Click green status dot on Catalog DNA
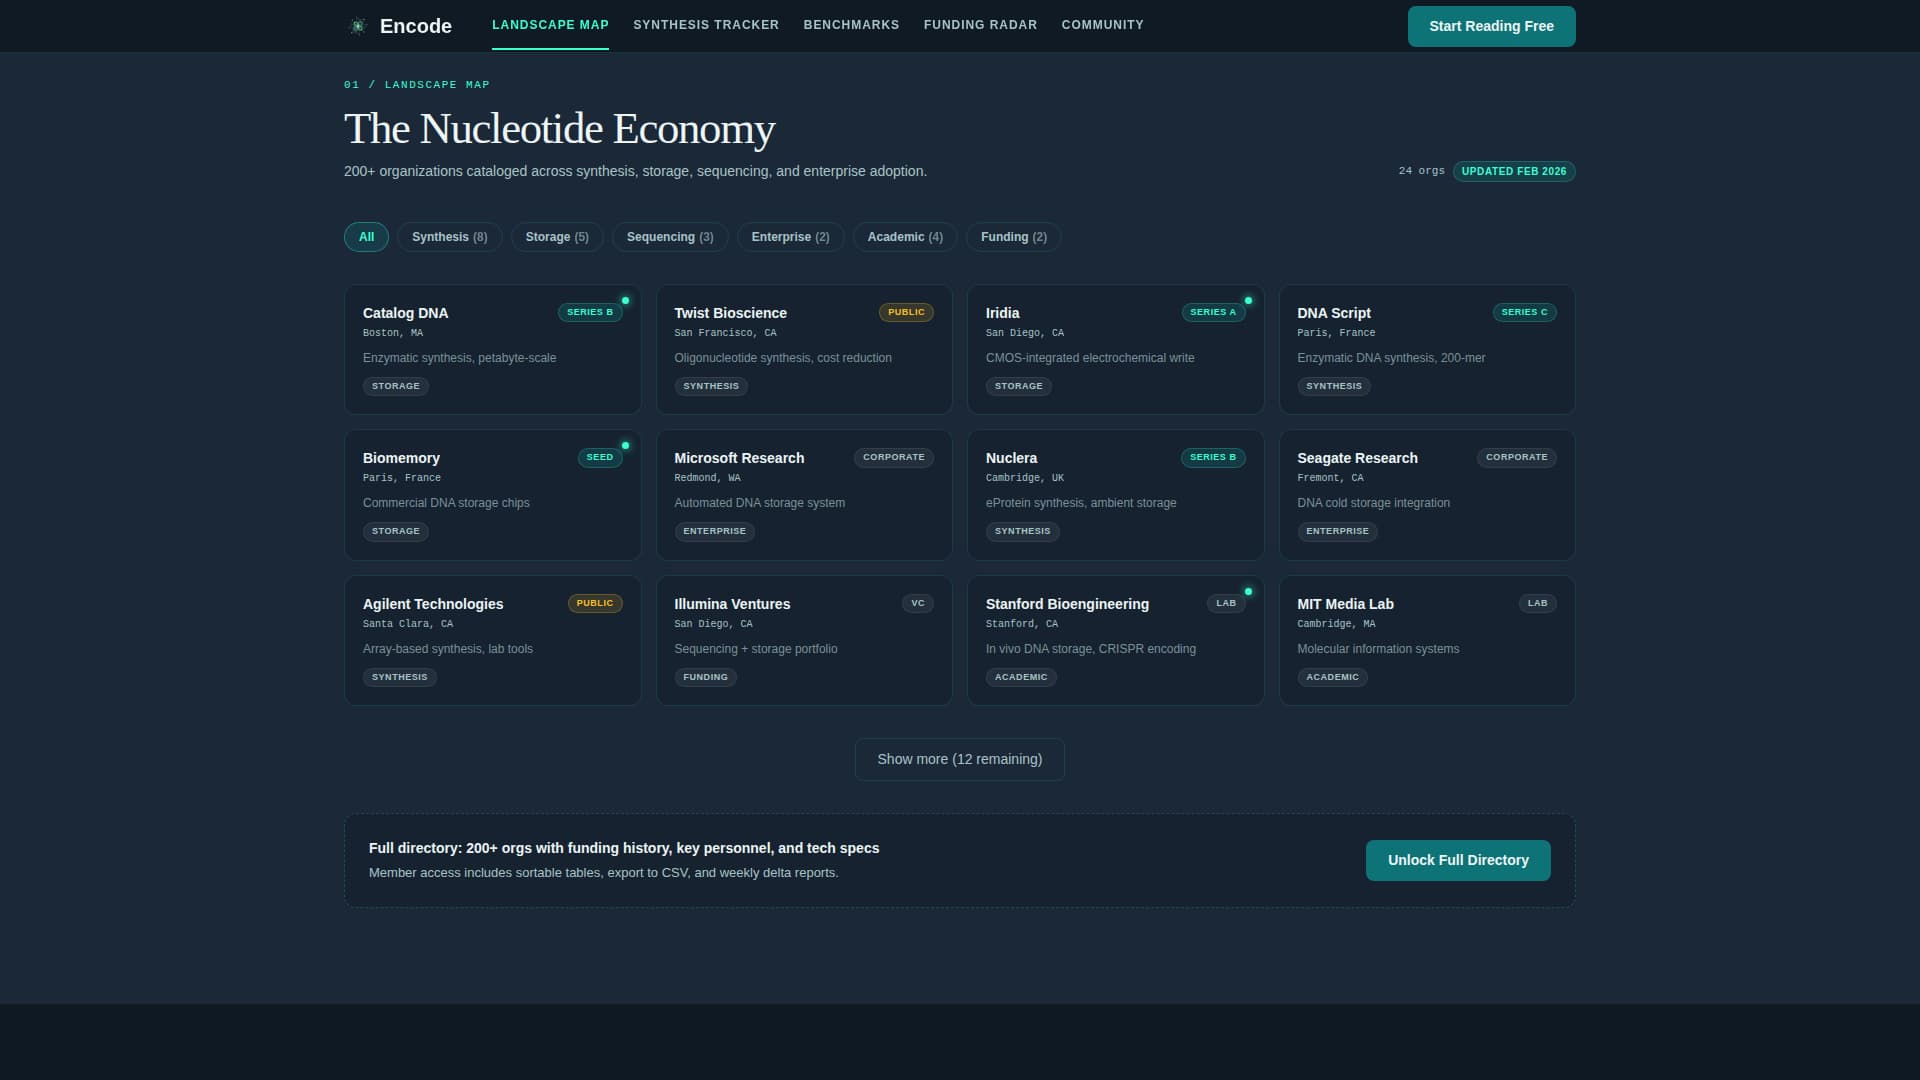The width and height of the screenshot is (1920, 1080). [x=626, y=301]
